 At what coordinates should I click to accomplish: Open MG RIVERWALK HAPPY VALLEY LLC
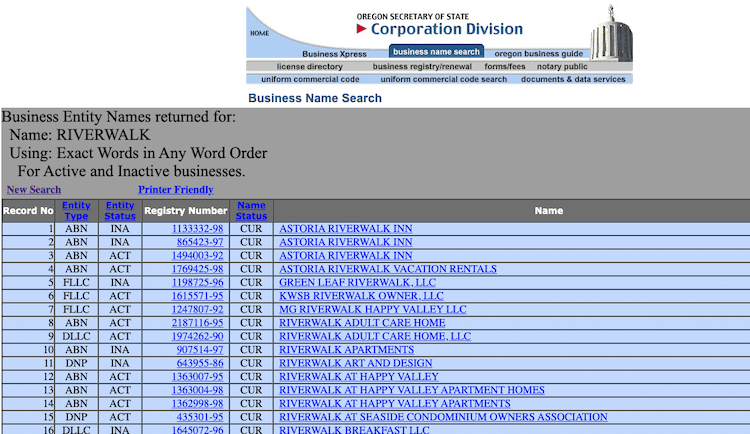[373, 309]
